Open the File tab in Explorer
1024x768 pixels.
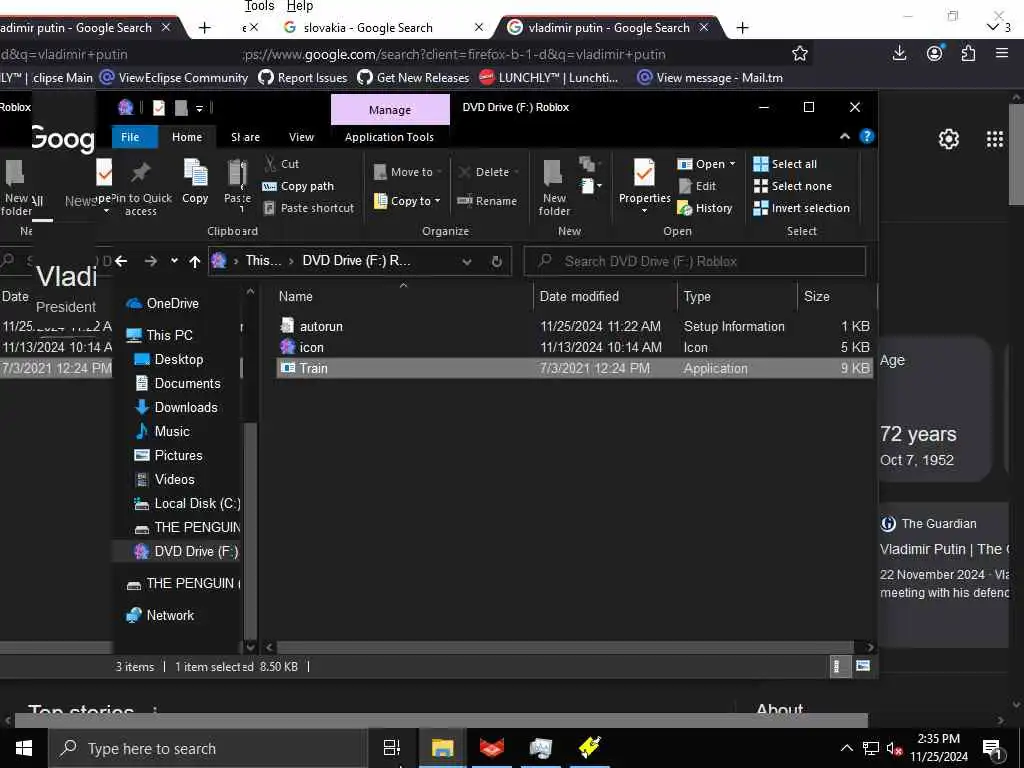(130, 137)
